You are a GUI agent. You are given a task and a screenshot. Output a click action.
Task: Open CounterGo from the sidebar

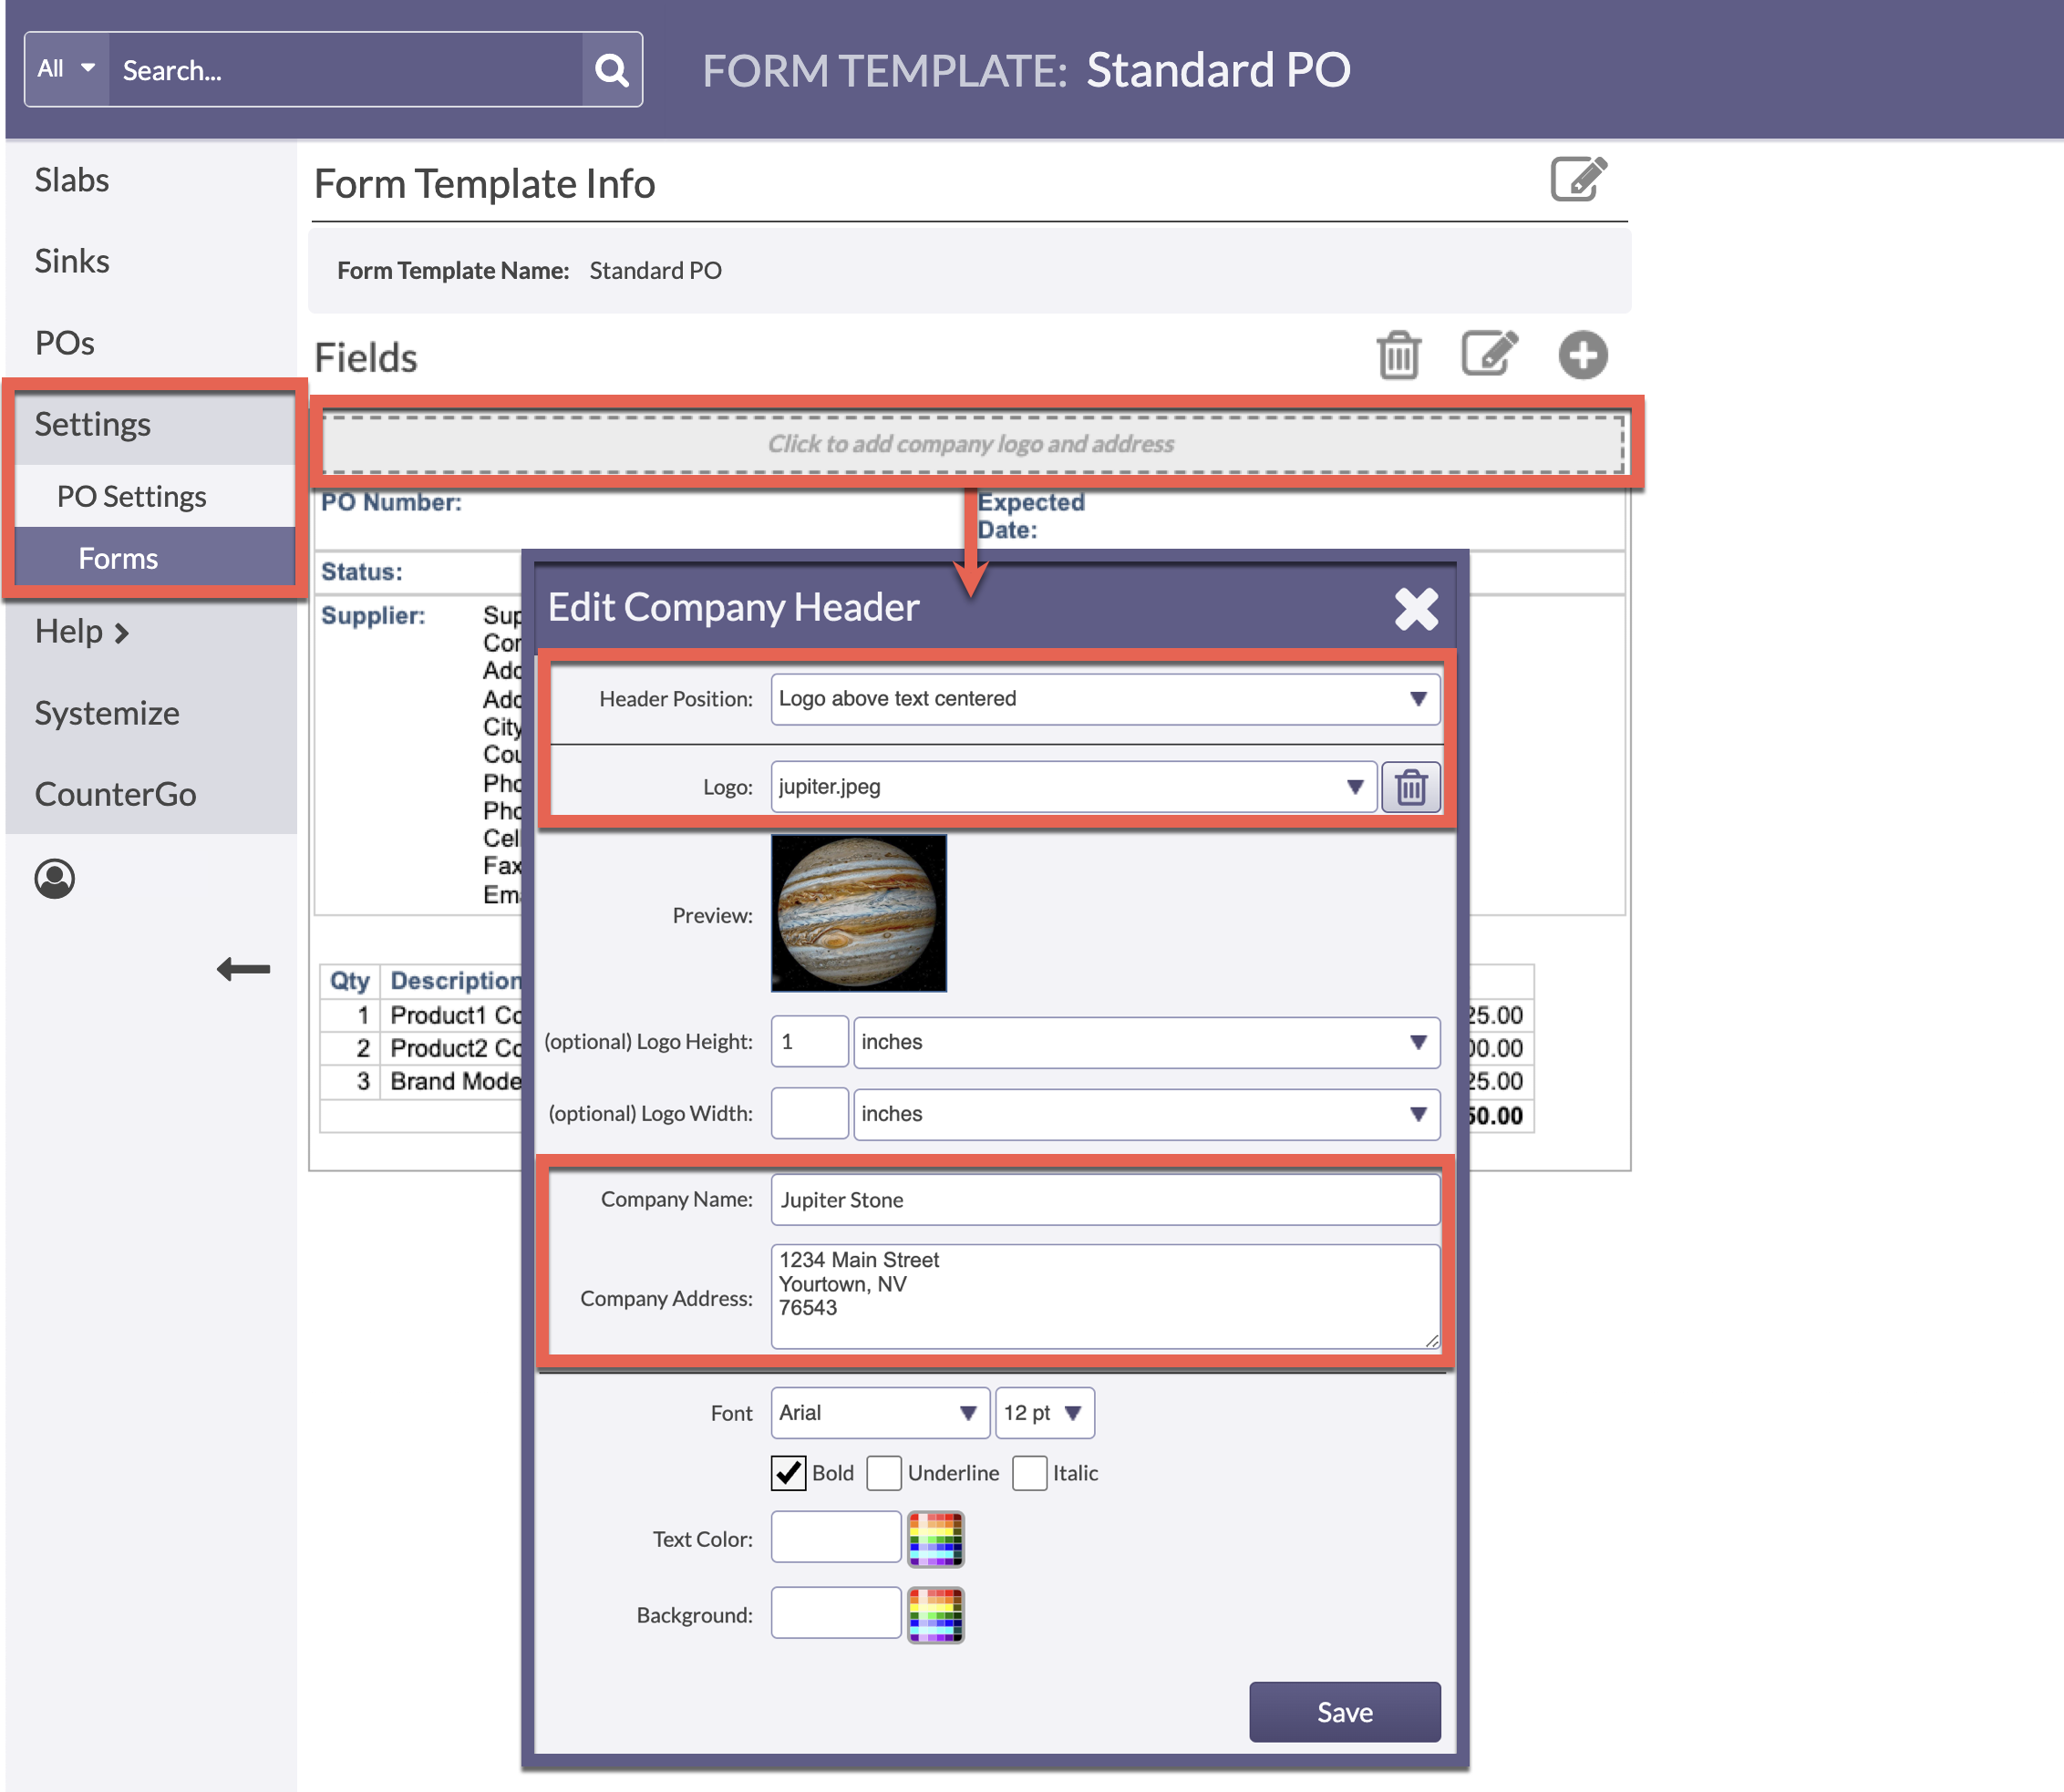click(115, 793)
